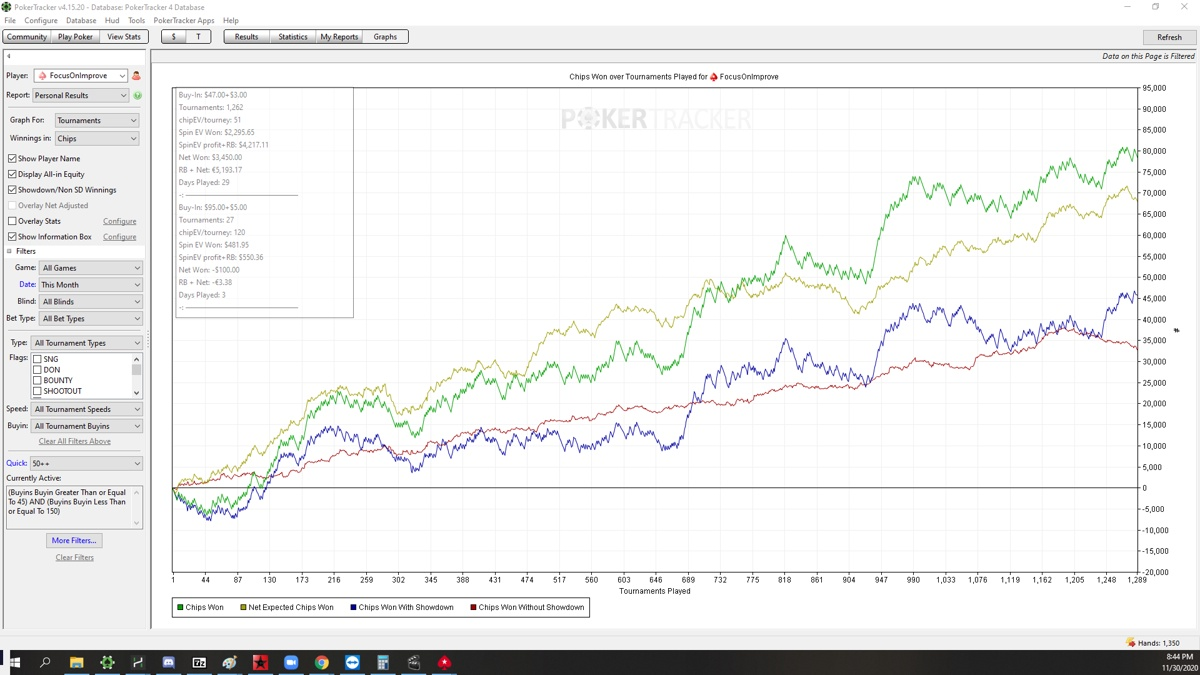
Task: Toggle Showdown/Non SD Winnings checkbox
Action: point(12,190)
